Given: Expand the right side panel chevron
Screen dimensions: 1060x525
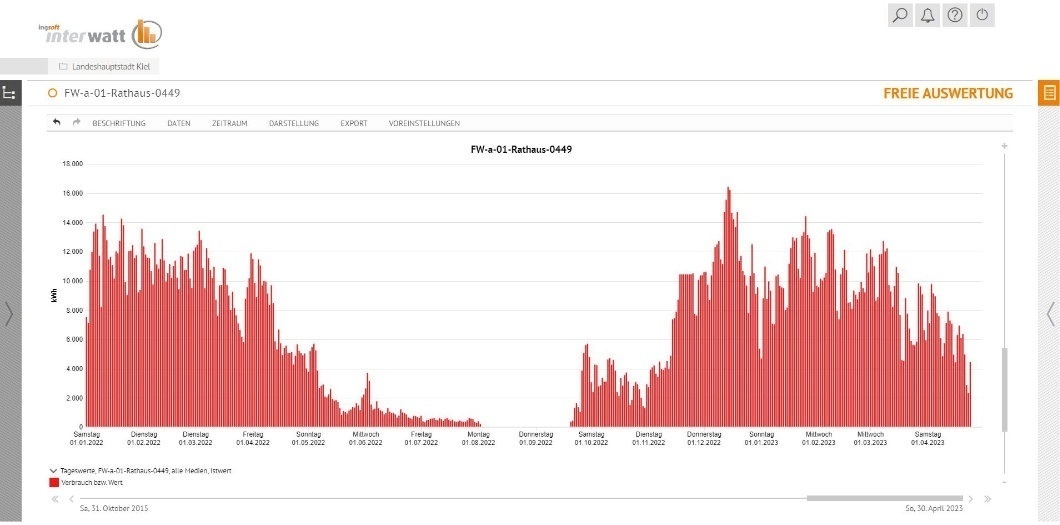Looking at the screenshot, I should 1050,314.
